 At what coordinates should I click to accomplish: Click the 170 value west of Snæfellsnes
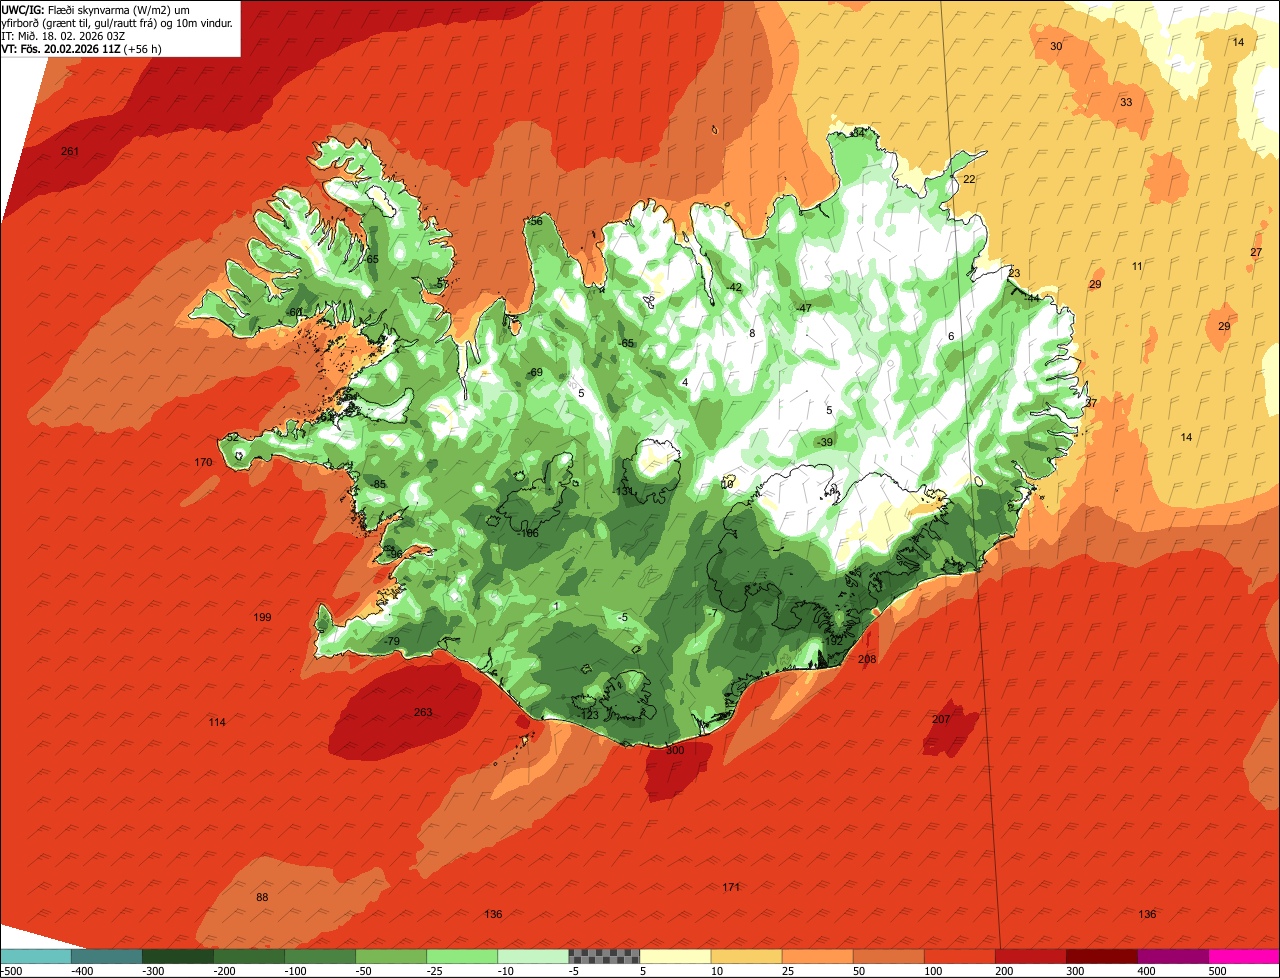click(x=203, y=463)
